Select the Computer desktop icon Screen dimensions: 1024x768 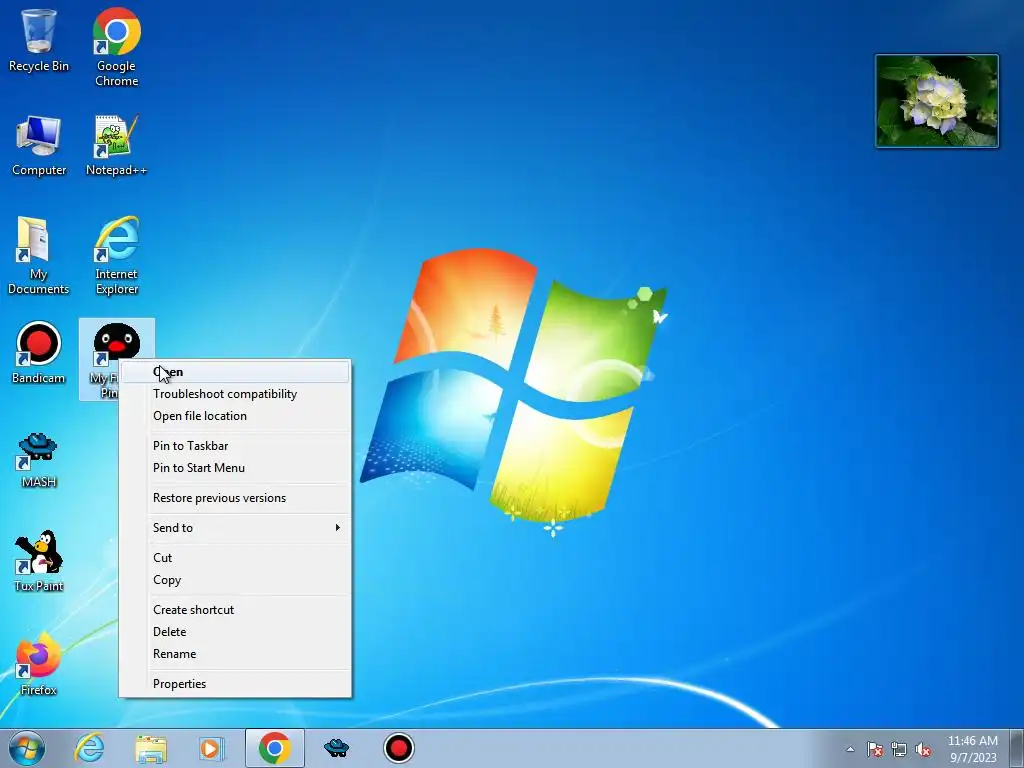pos(39,146)
